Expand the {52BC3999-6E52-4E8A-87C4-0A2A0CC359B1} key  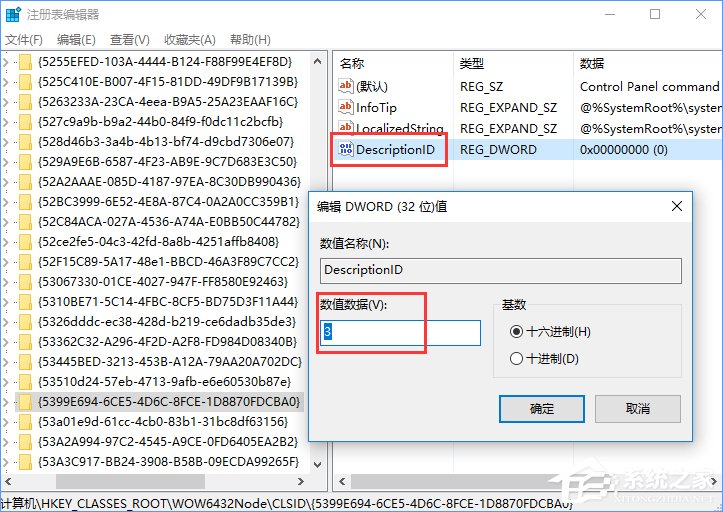[6, 202]
